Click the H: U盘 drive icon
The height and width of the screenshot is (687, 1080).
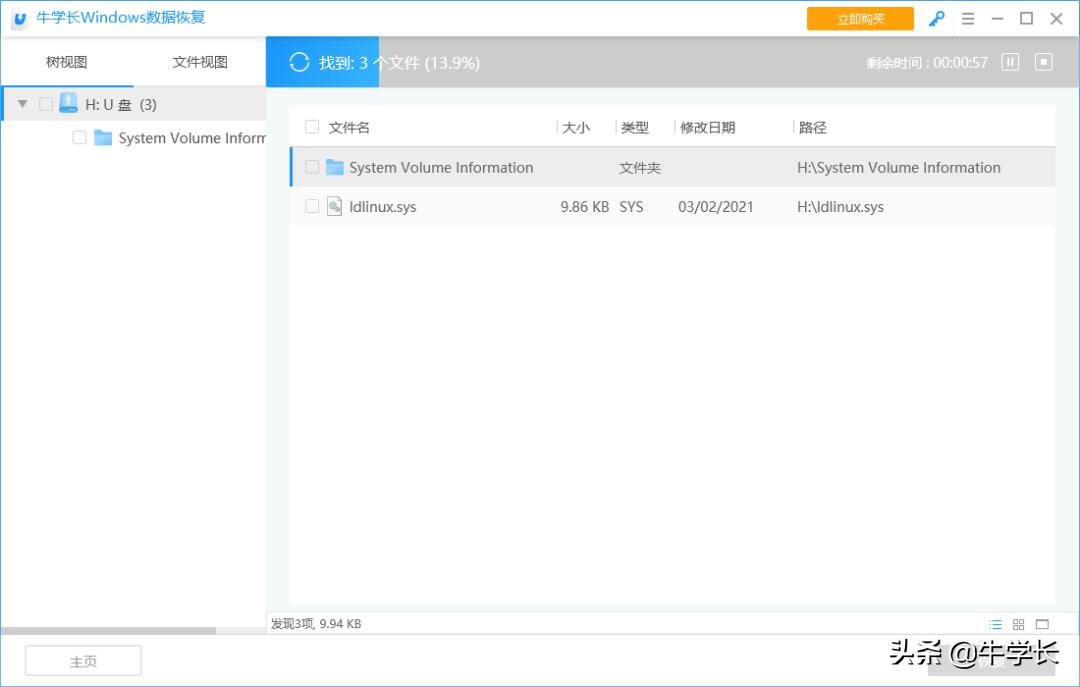coord(68,103)
